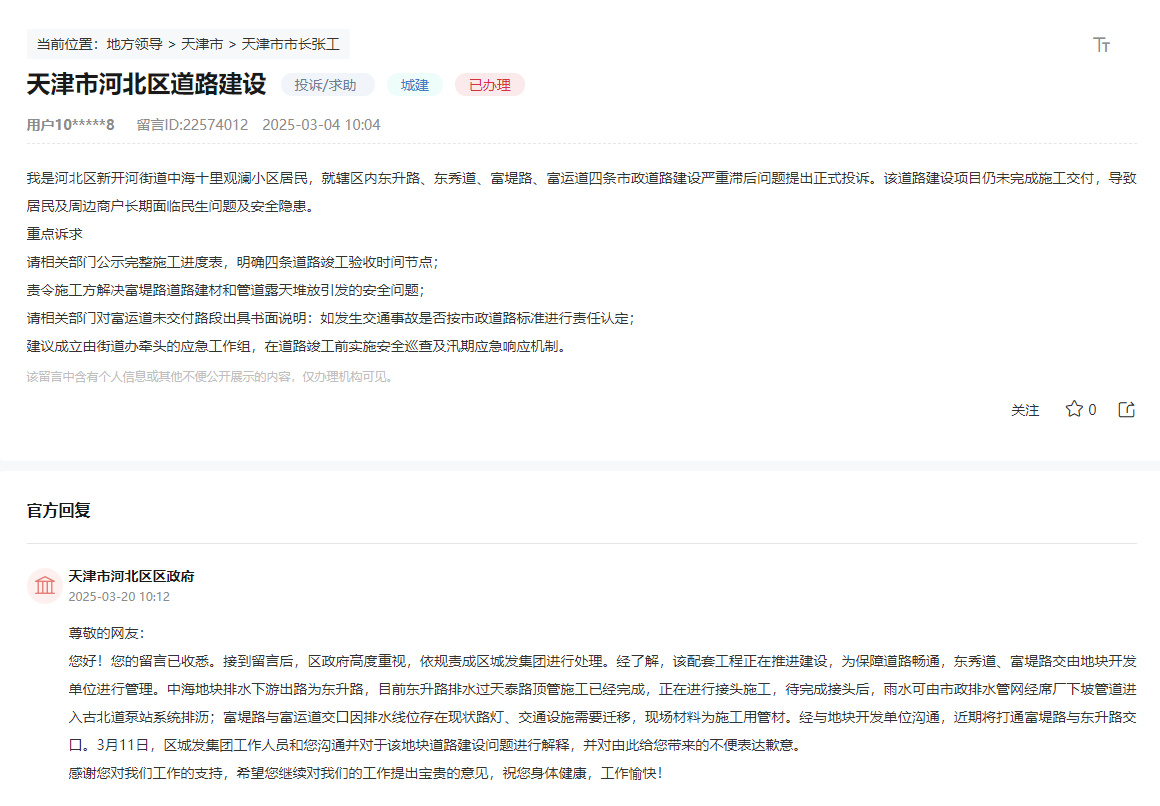Favorite the post with the star icon
This screenshot has height=806, width=1160.
click(1074, 409)
